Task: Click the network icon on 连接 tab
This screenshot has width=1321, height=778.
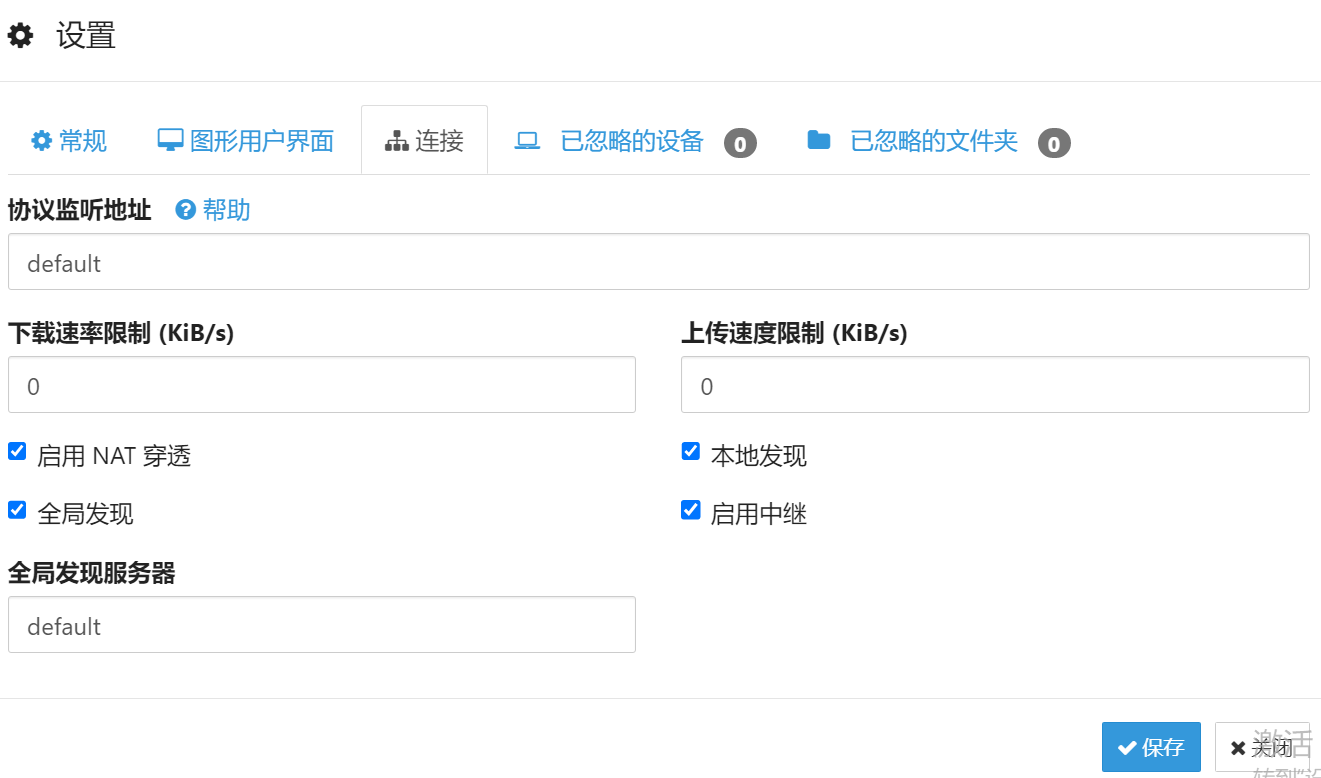Action: point(397,141)
